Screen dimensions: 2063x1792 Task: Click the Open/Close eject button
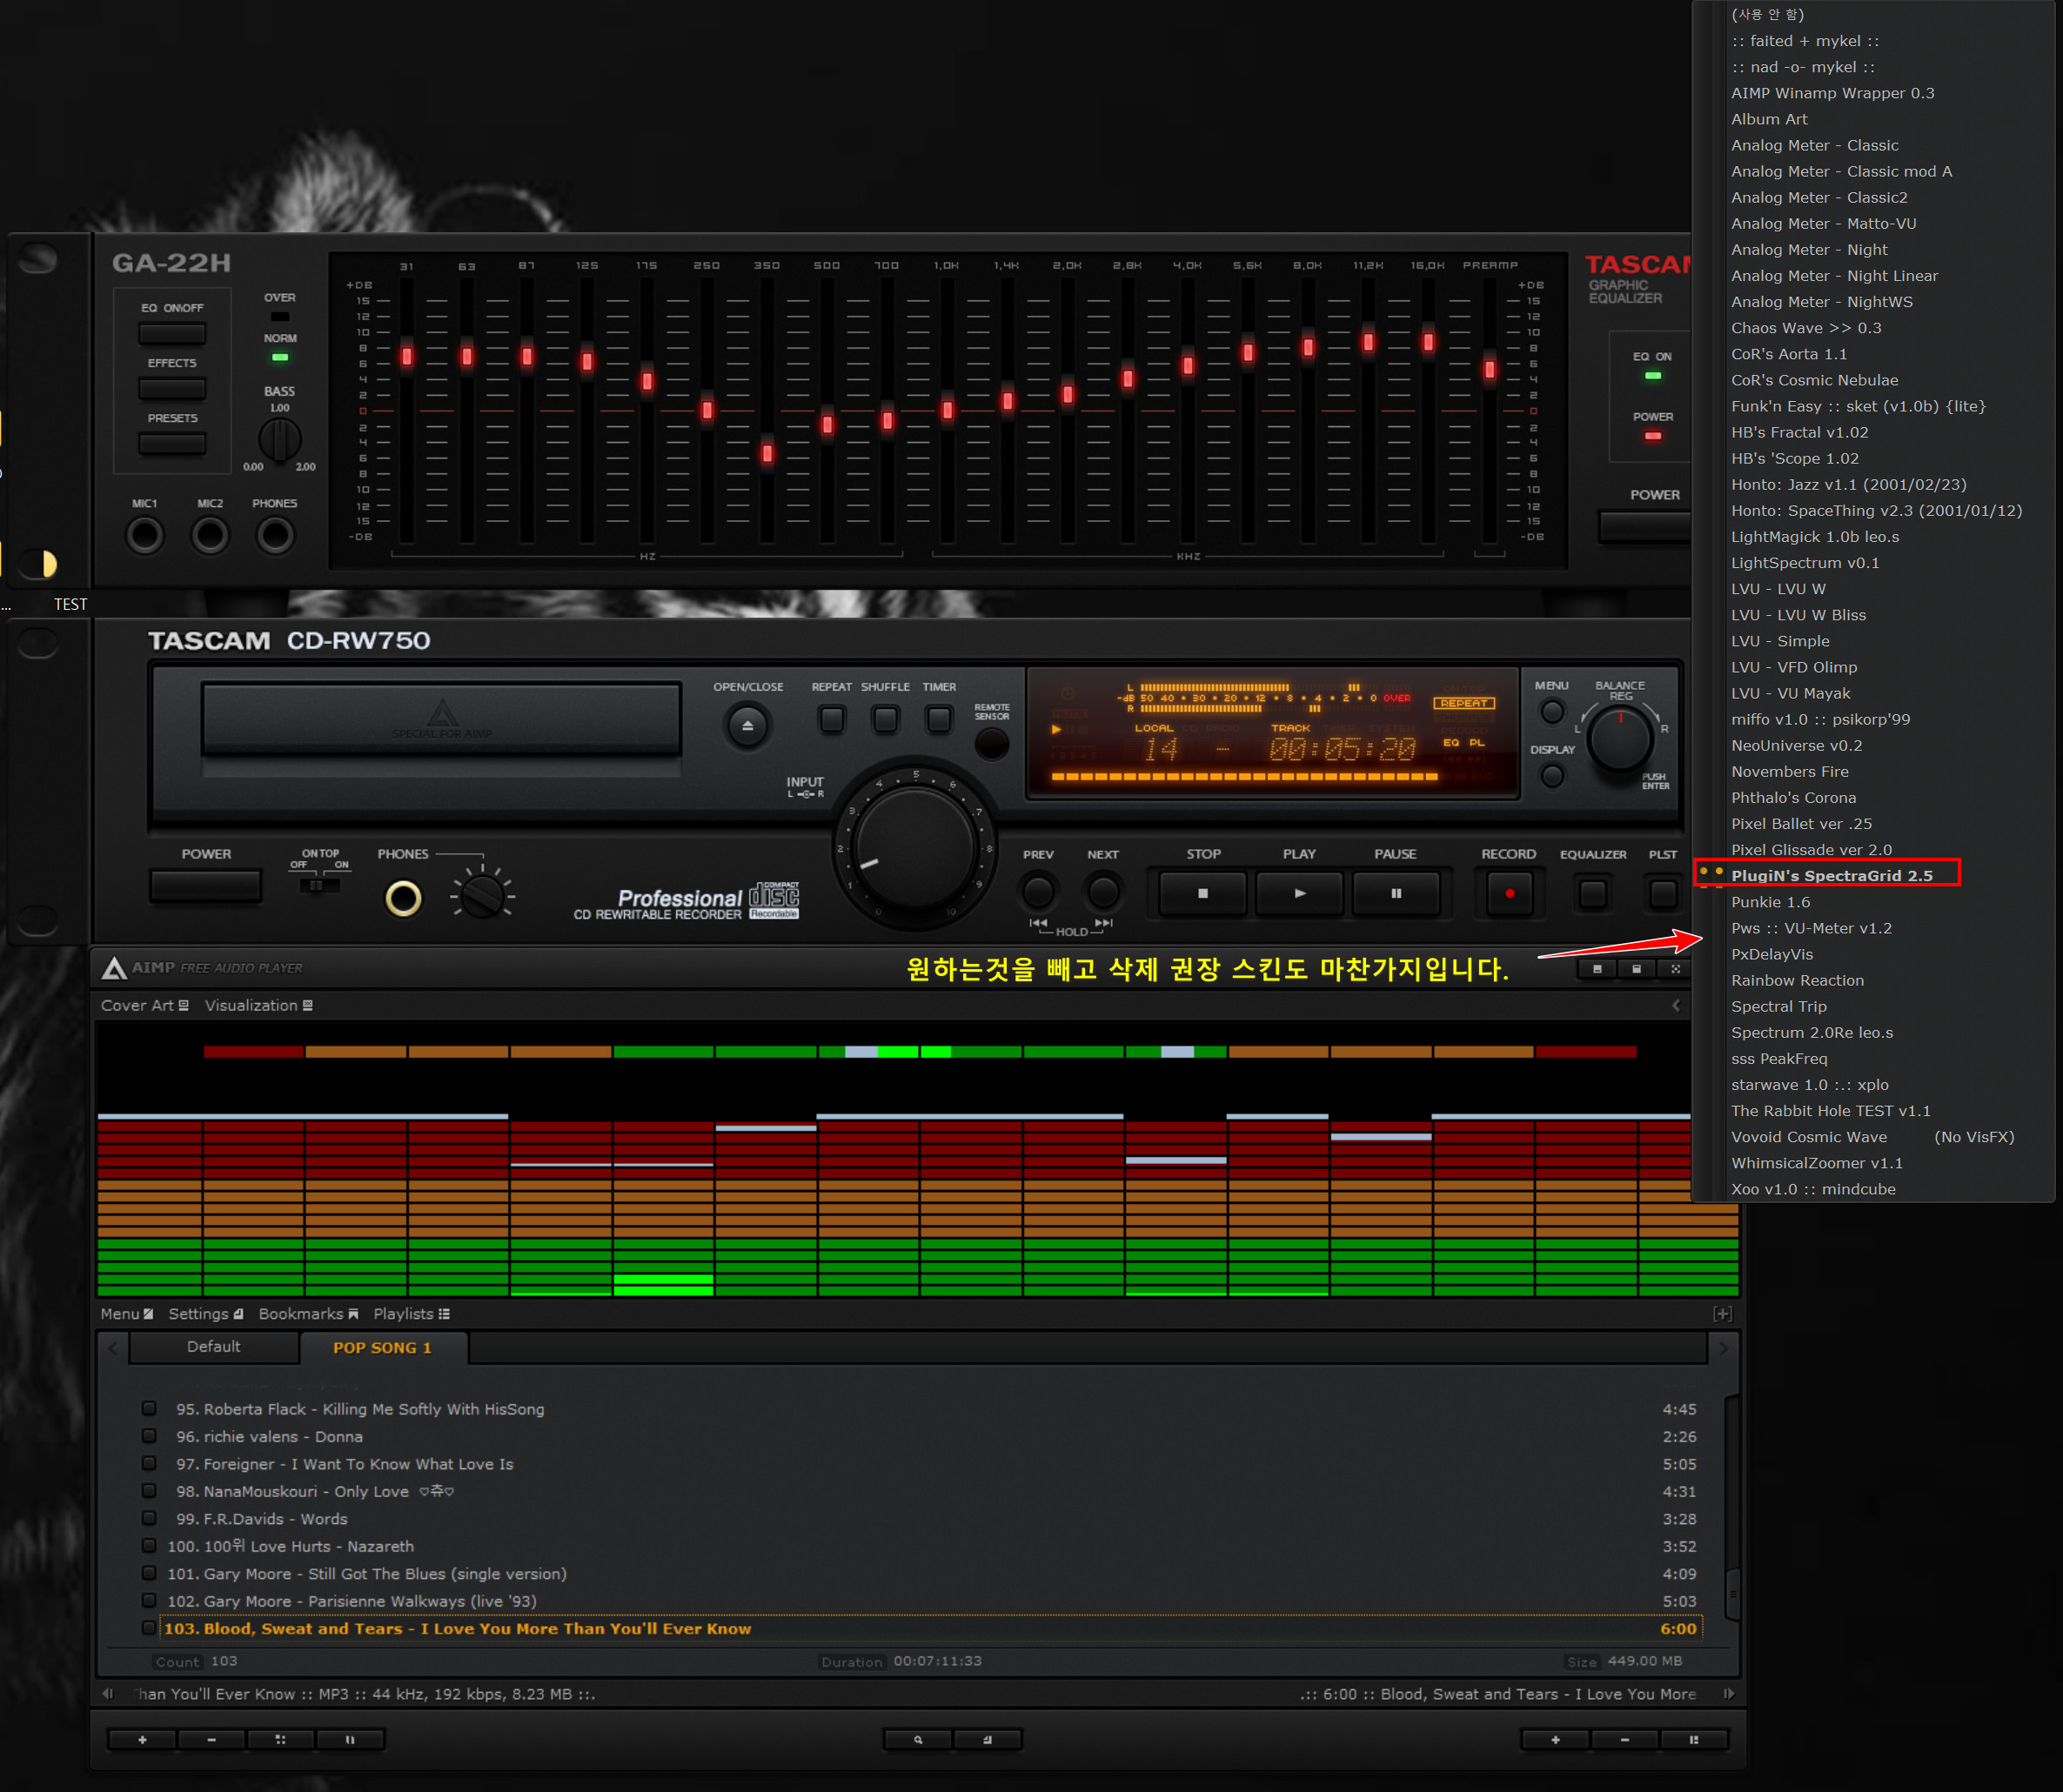pyautogui.click(x=747, y=725)
